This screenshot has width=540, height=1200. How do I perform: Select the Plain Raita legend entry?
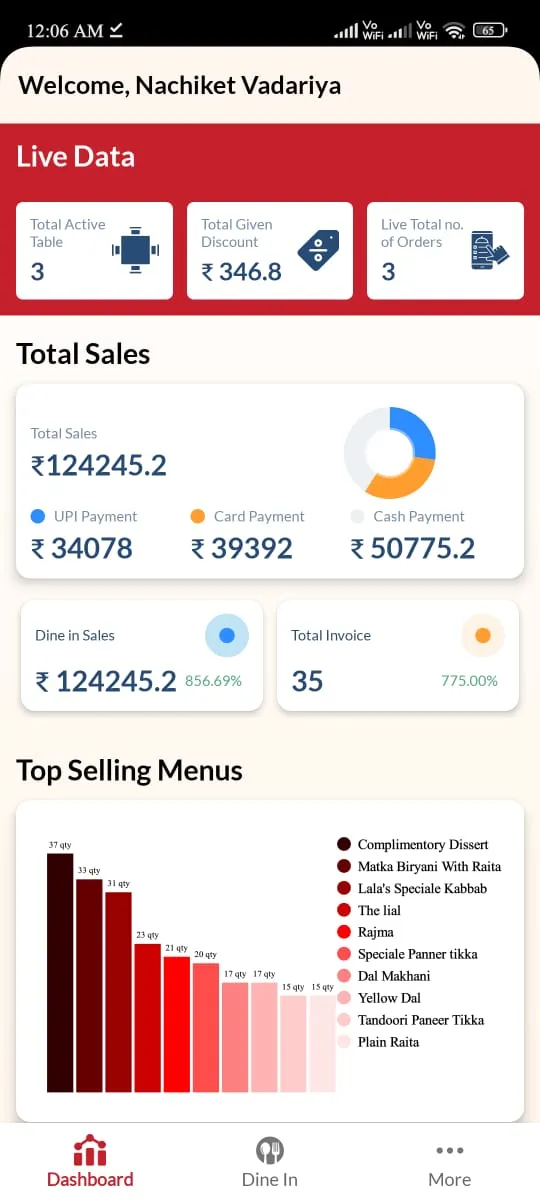tap(378, 1042)
